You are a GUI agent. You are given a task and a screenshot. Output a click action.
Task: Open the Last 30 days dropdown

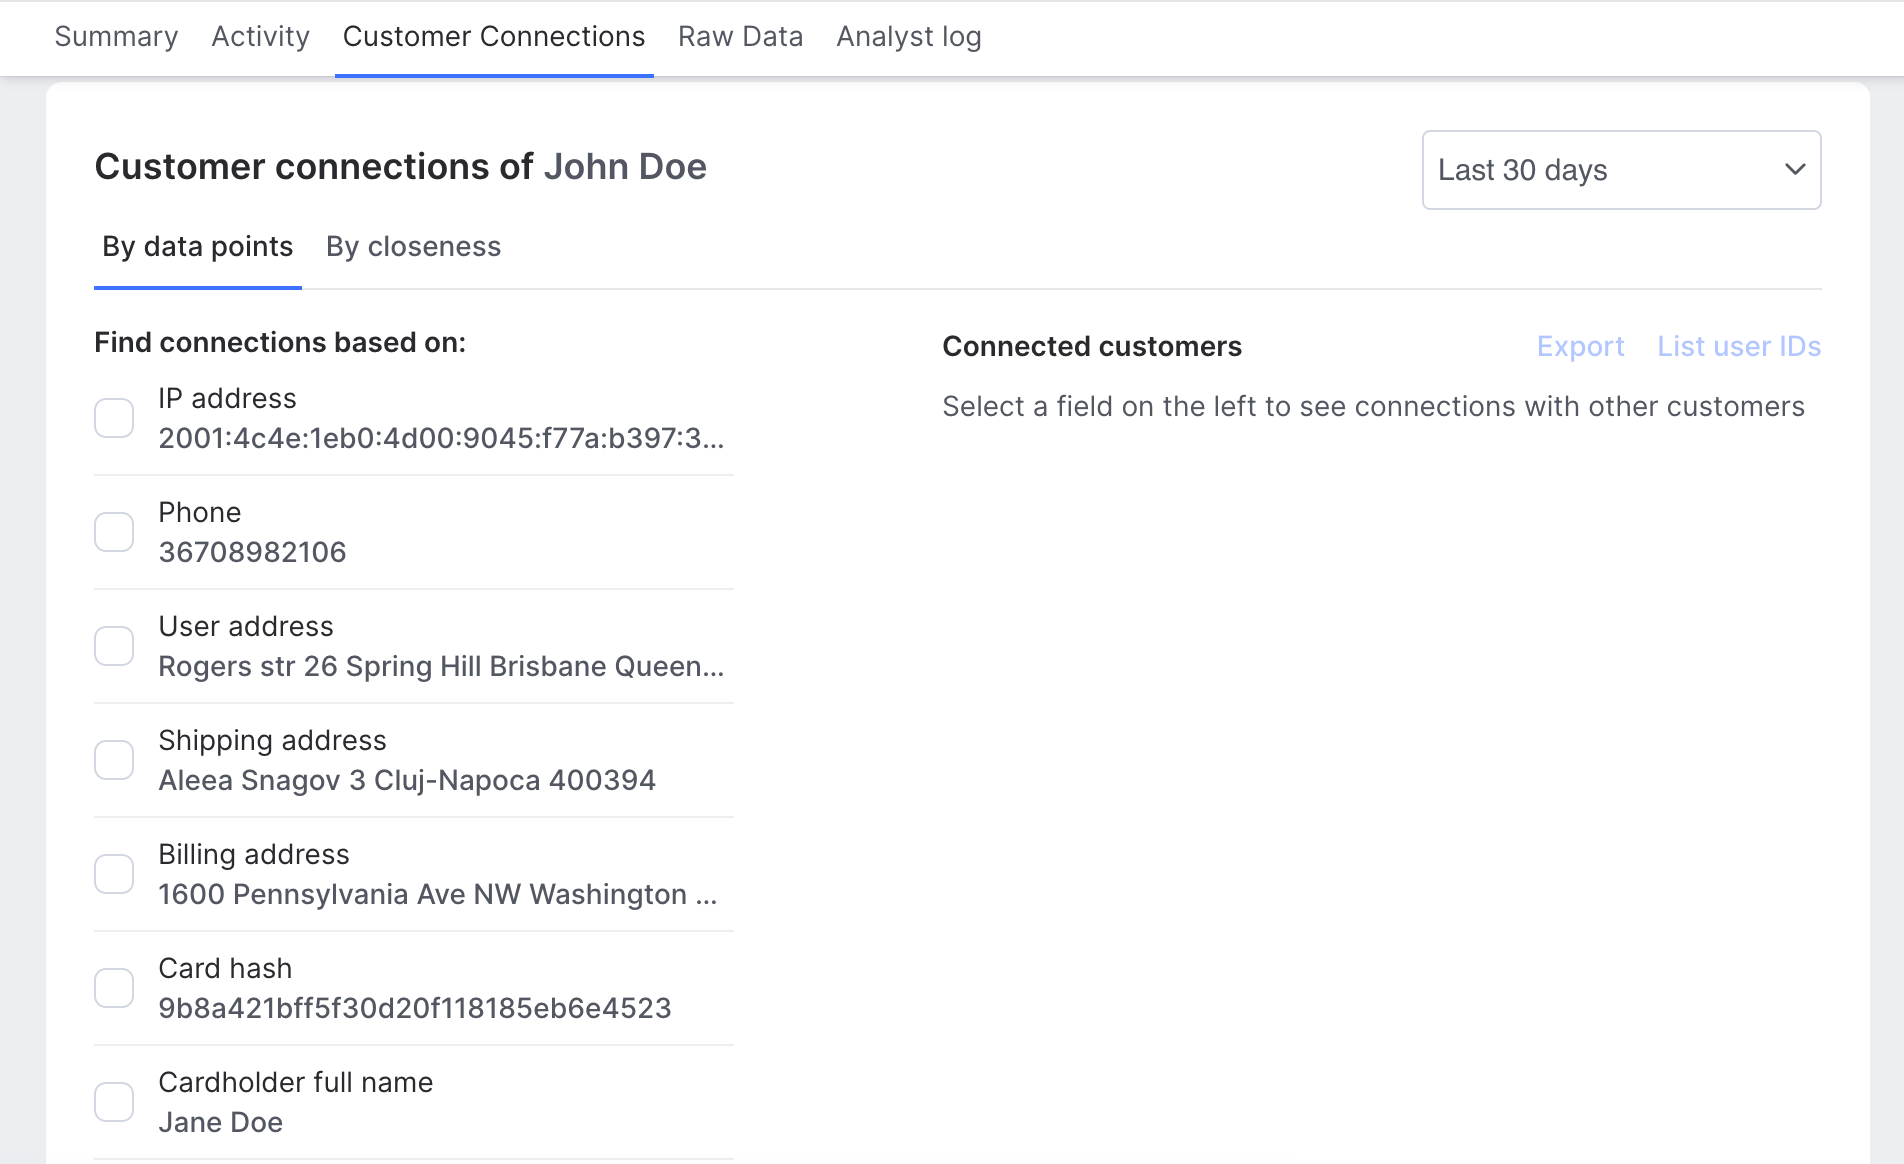[1621, 170]
